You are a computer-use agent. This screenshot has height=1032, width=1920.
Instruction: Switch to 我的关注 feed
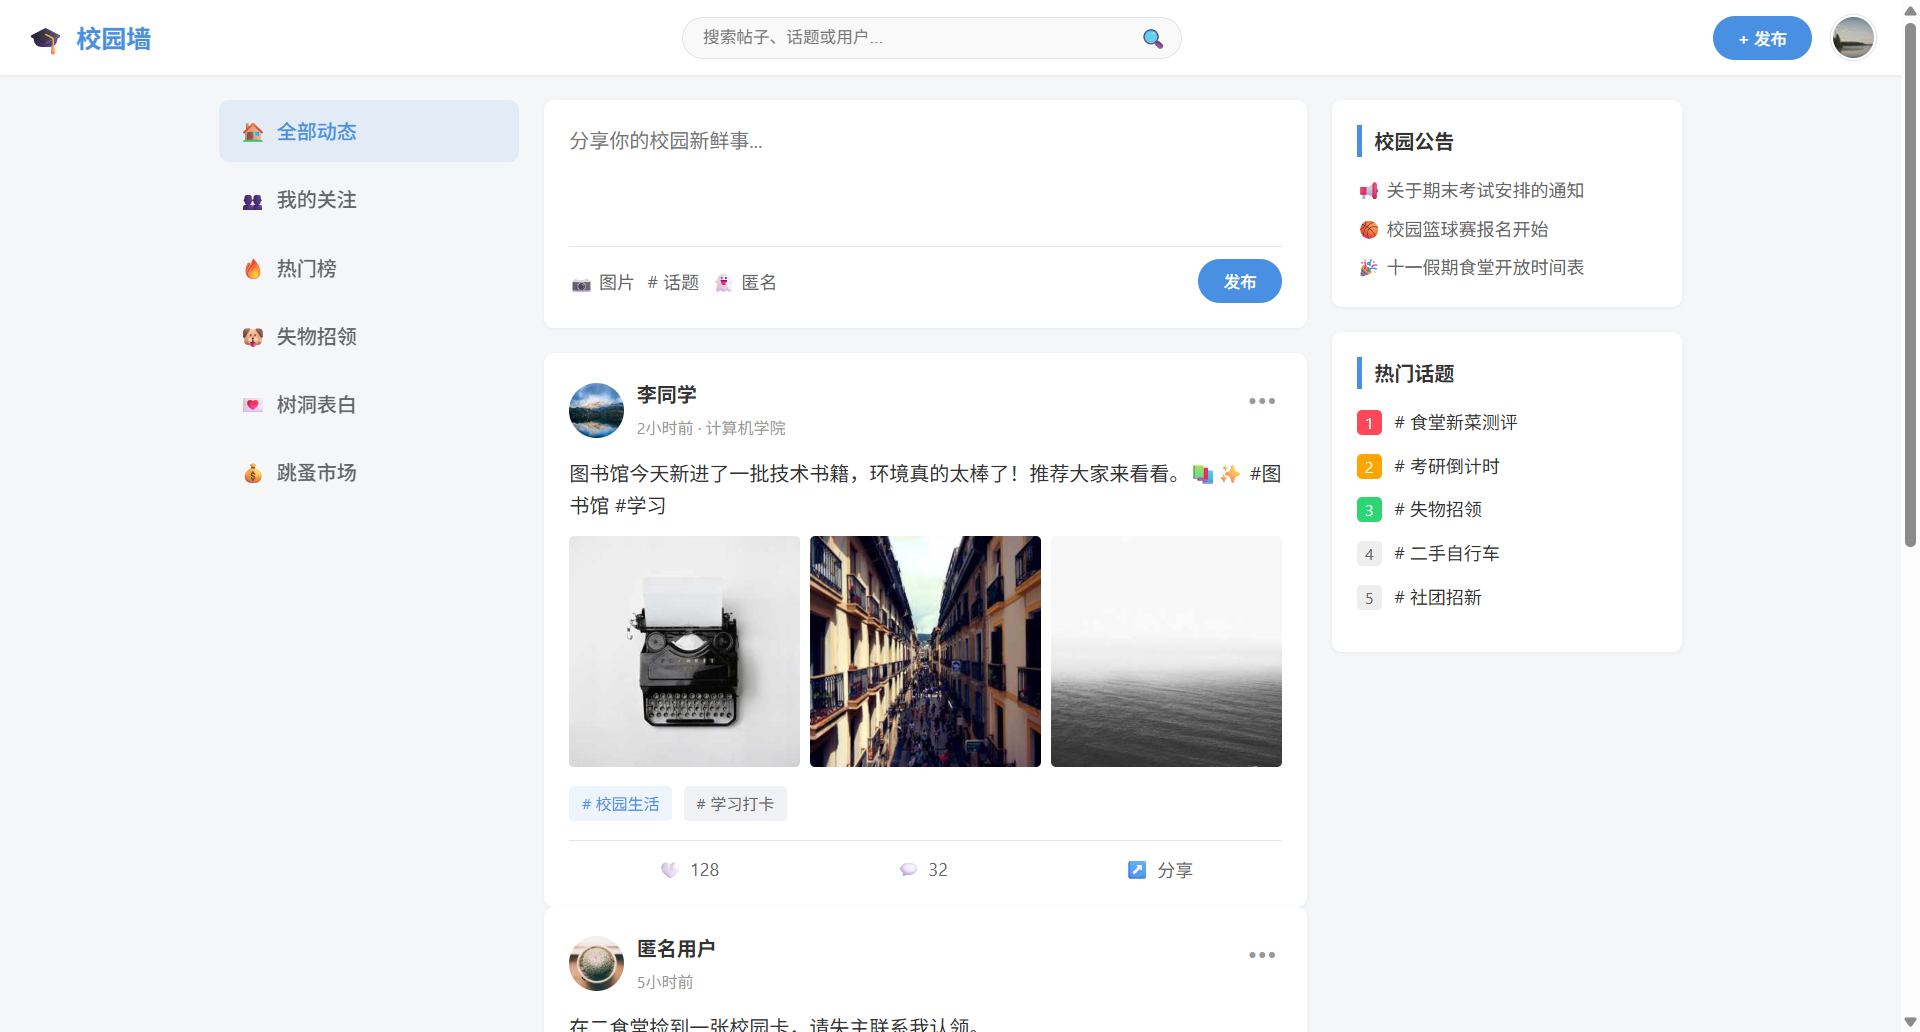click(315, 200)
